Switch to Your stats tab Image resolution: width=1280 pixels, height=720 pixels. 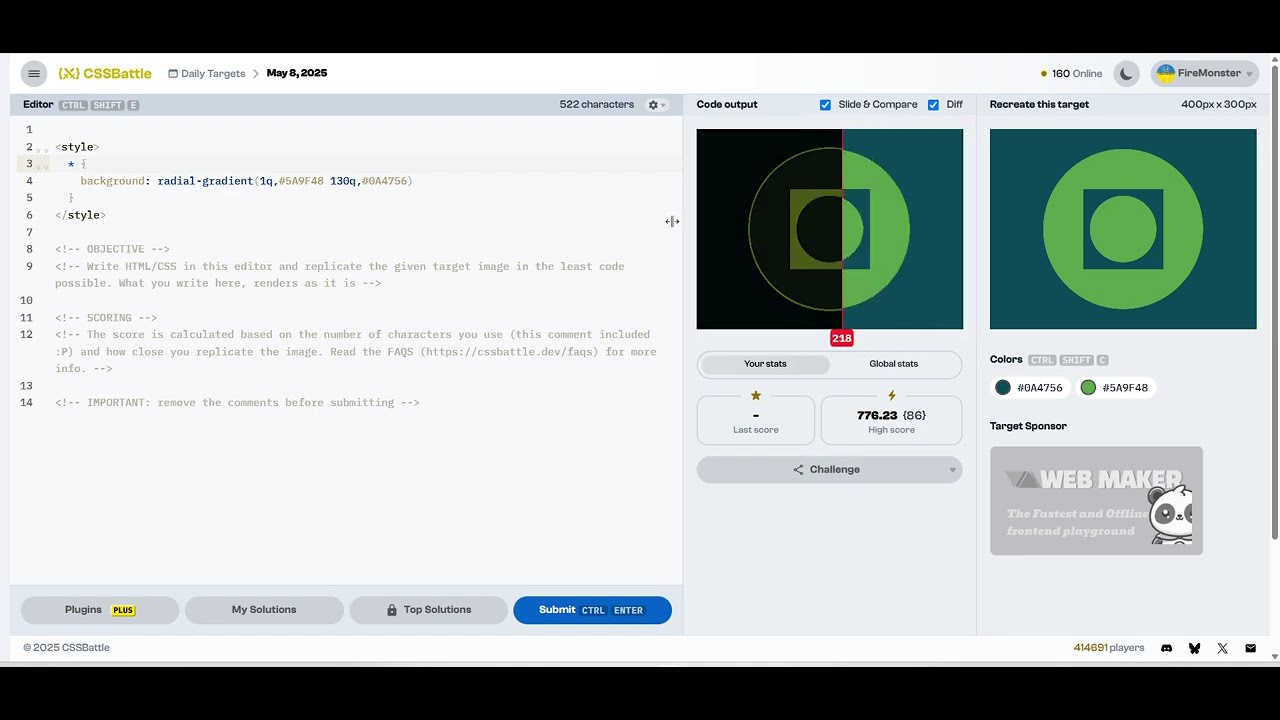[x=765, y=364]
